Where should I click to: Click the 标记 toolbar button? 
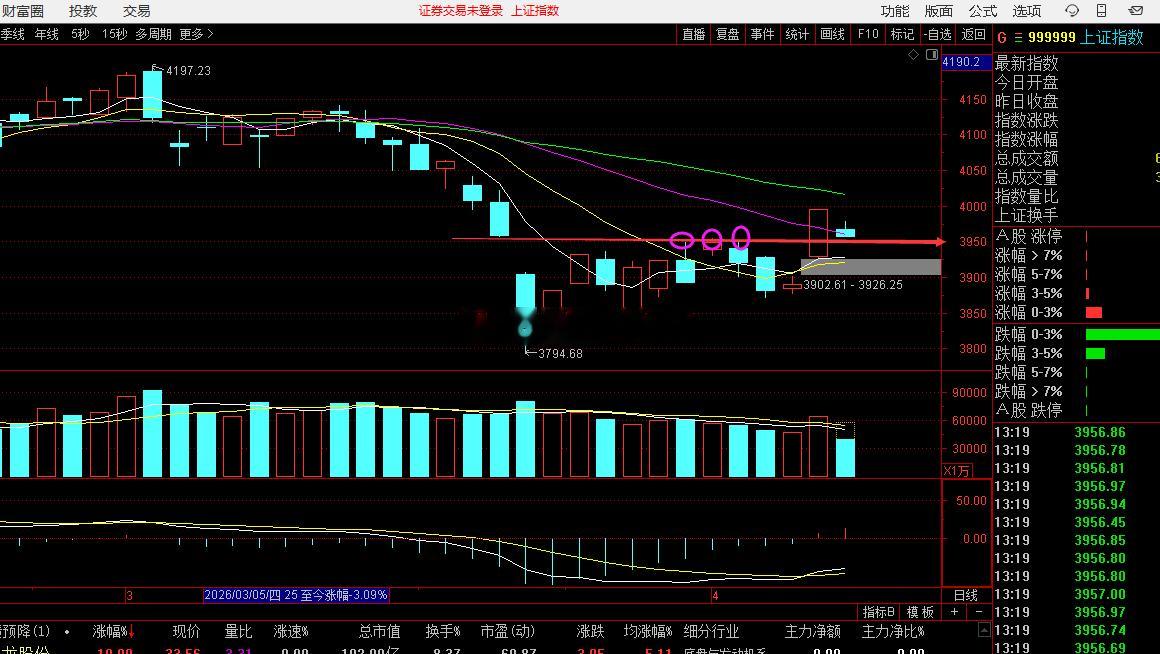coord(903,34)
